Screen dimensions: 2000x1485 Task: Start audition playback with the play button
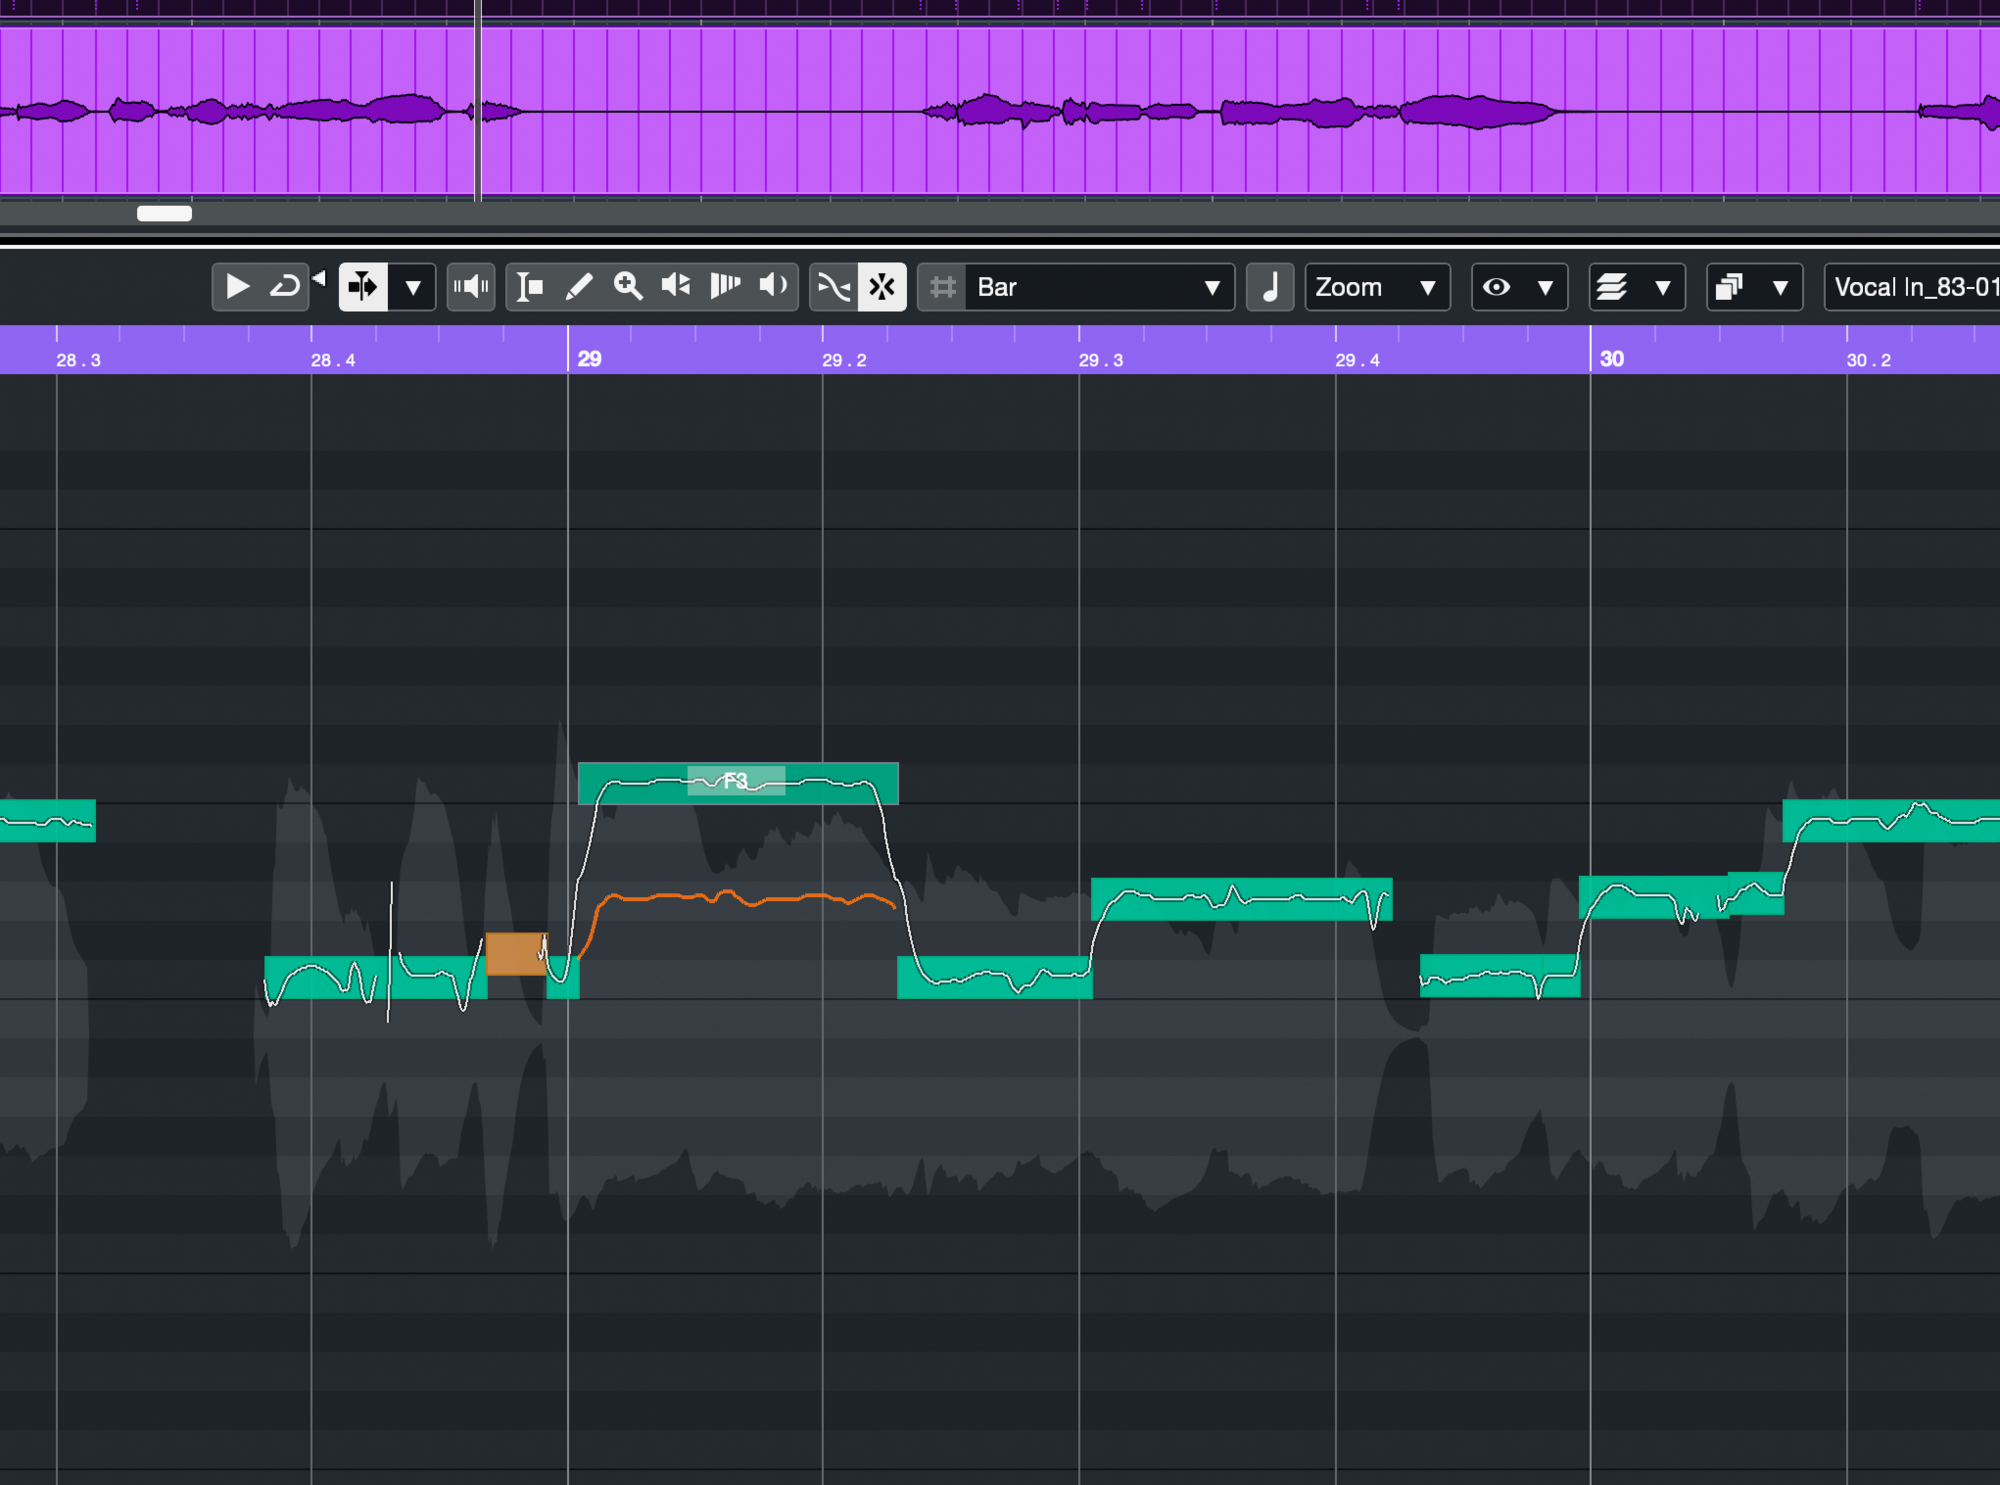[237, 287]
